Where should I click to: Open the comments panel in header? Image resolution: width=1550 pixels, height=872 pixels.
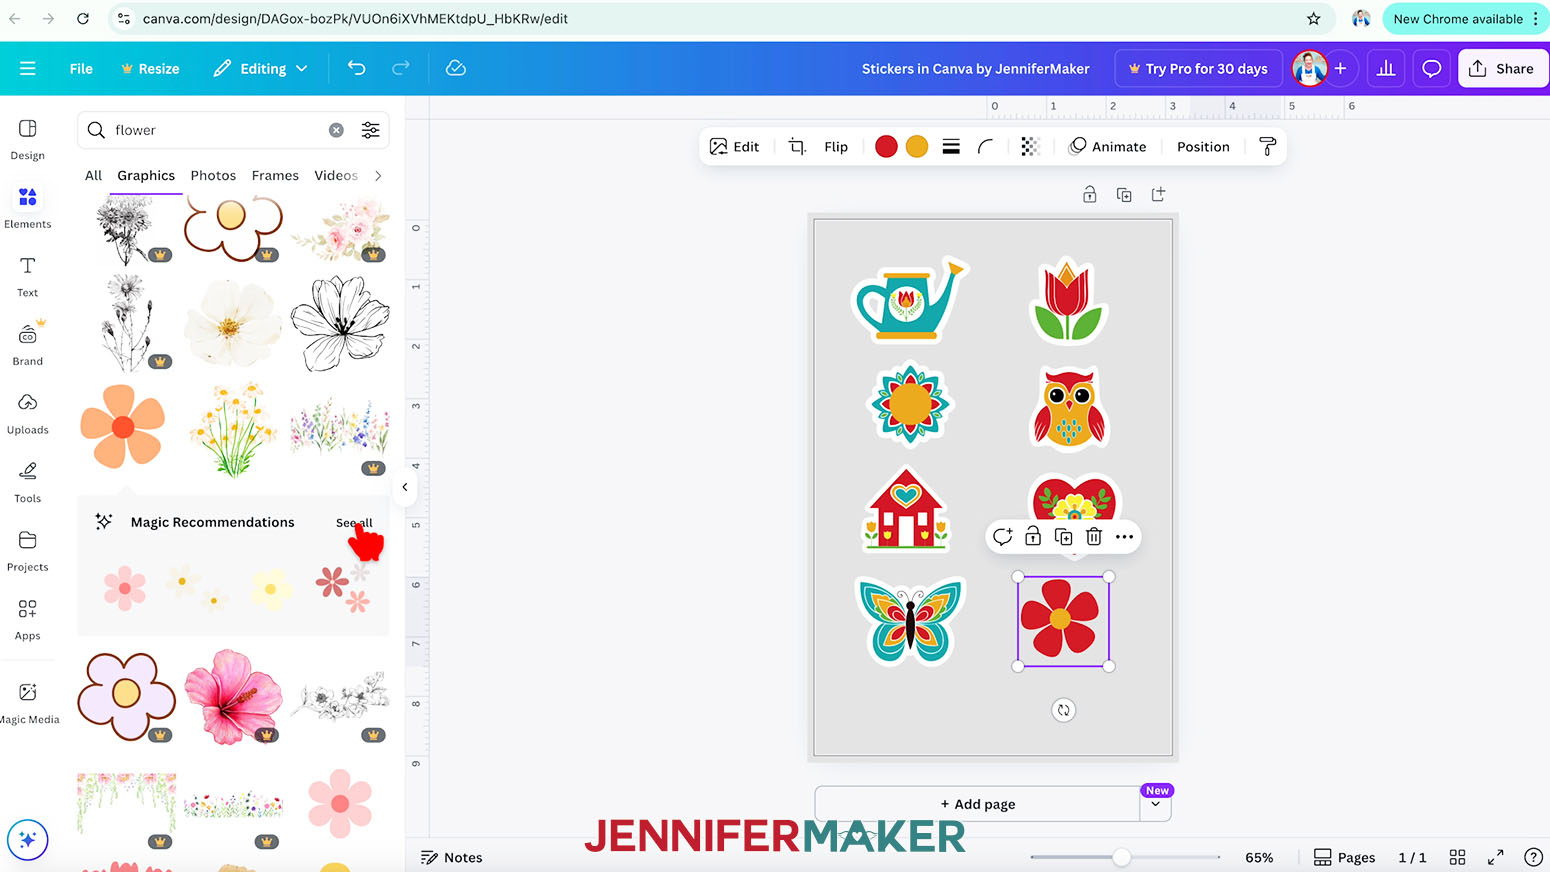pyautogui.click(x=1432, y=68)
